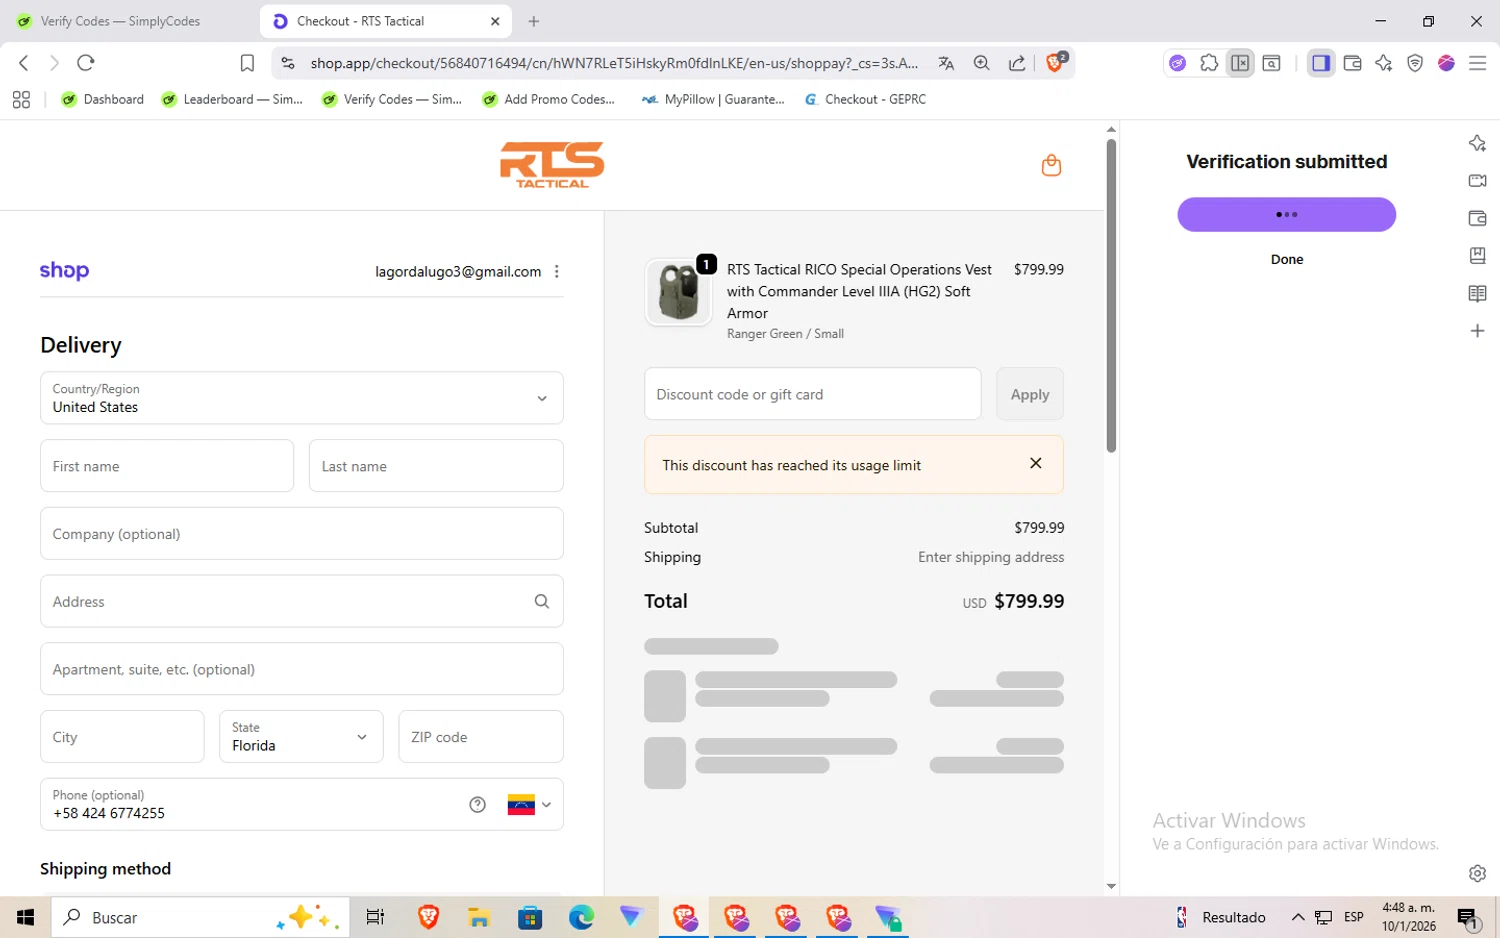Open the MyPillow Guarantee bookmark
This screenshot has width=1500, height=938.
click(x=713, y=99)
